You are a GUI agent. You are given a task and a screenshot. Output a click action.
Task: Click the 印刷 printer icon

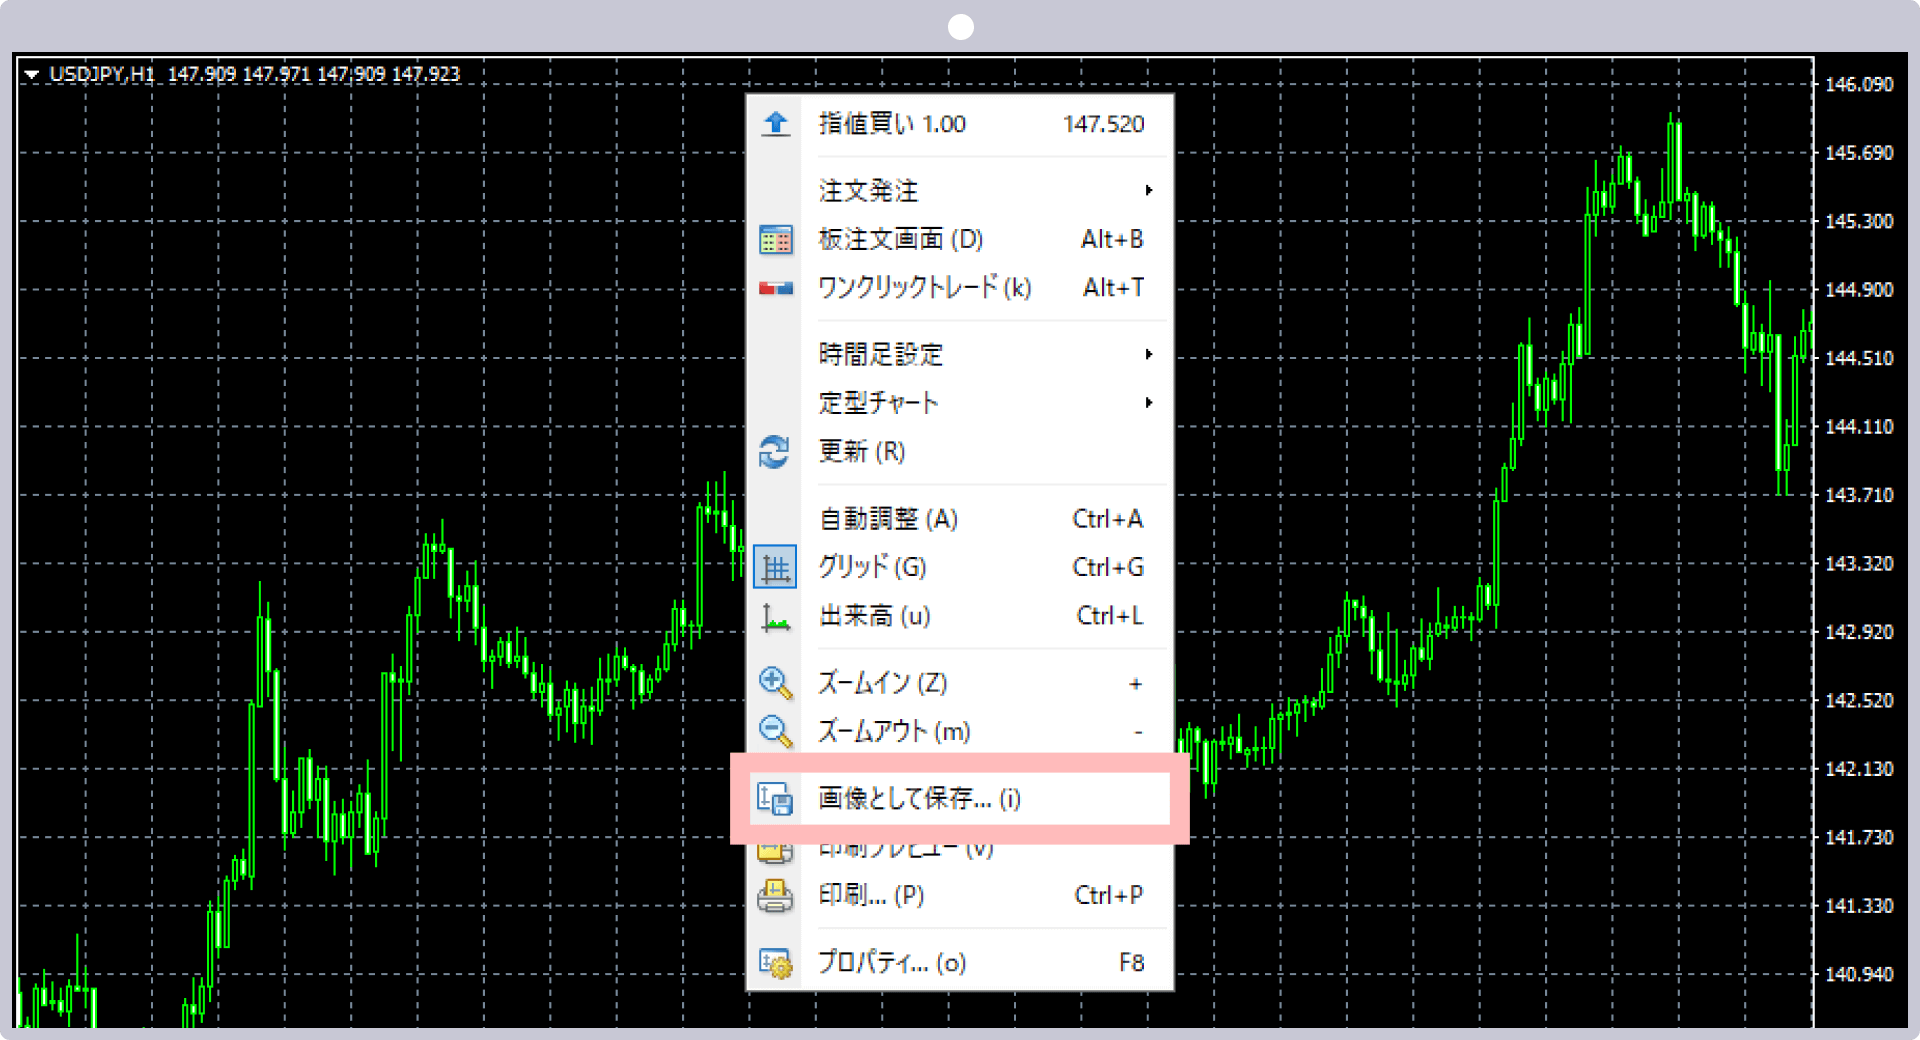pos(775,895)
